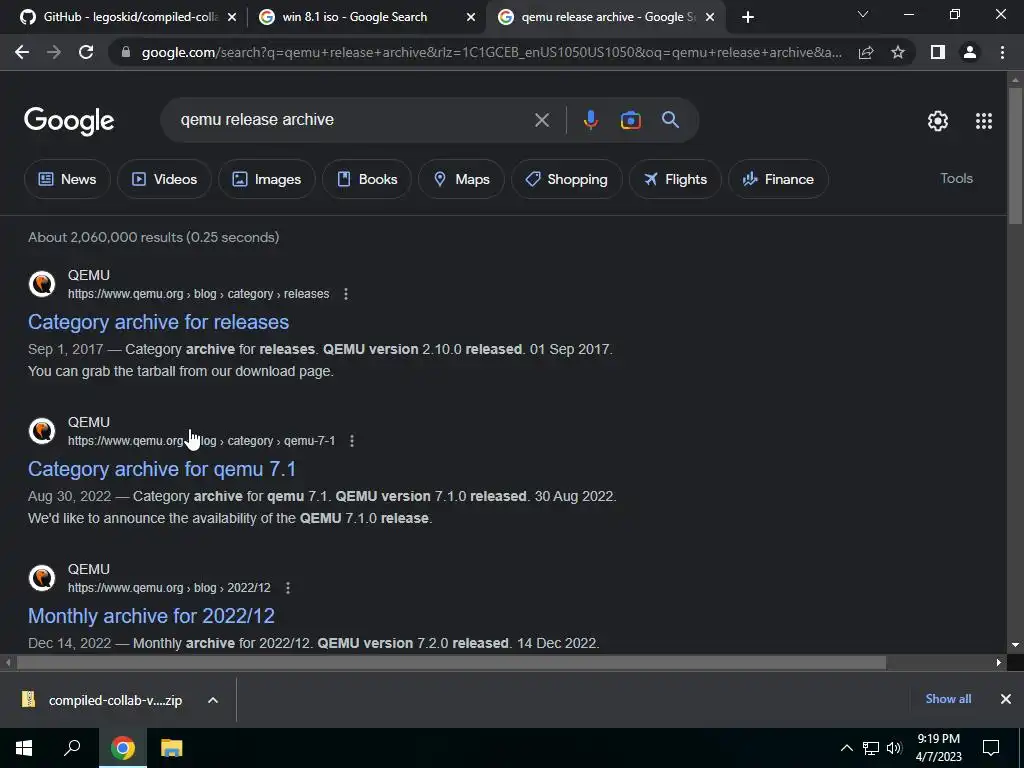Filter results by Videos

(x=165, y=179)
